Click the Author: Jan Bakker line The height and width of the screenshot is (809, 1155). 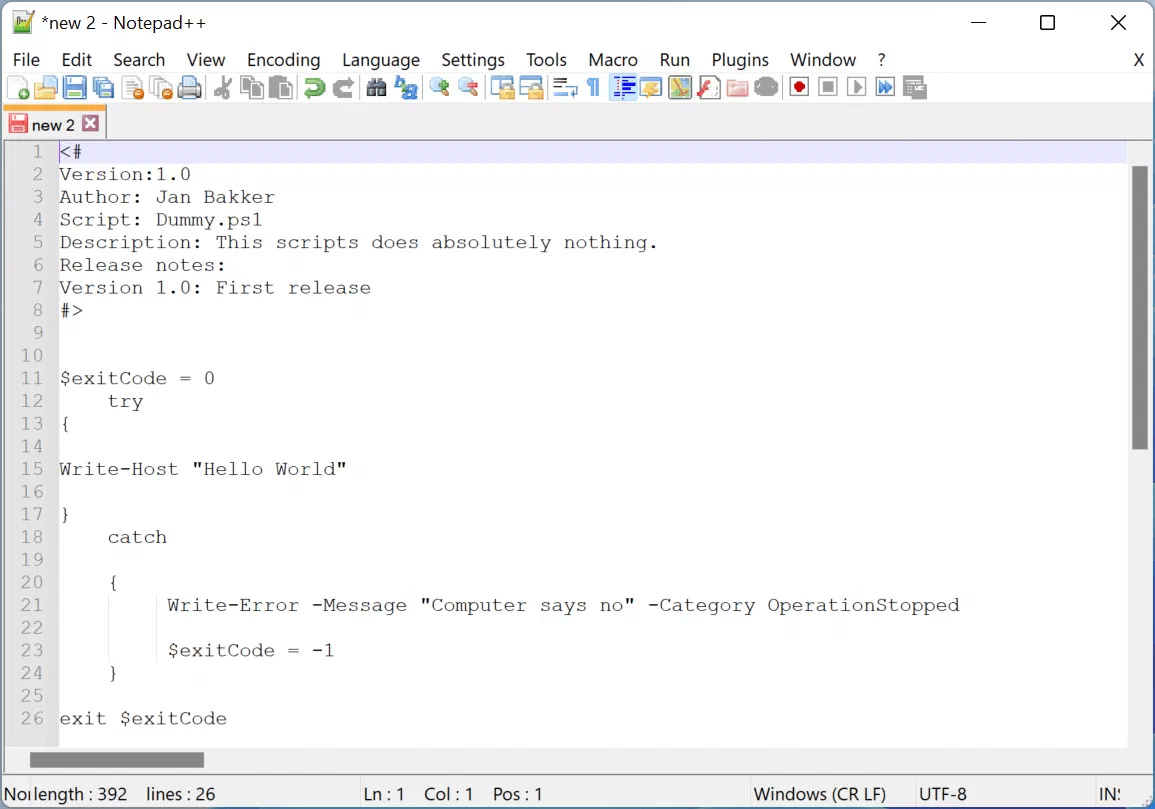pyautogui.click(x=166, y=197)
